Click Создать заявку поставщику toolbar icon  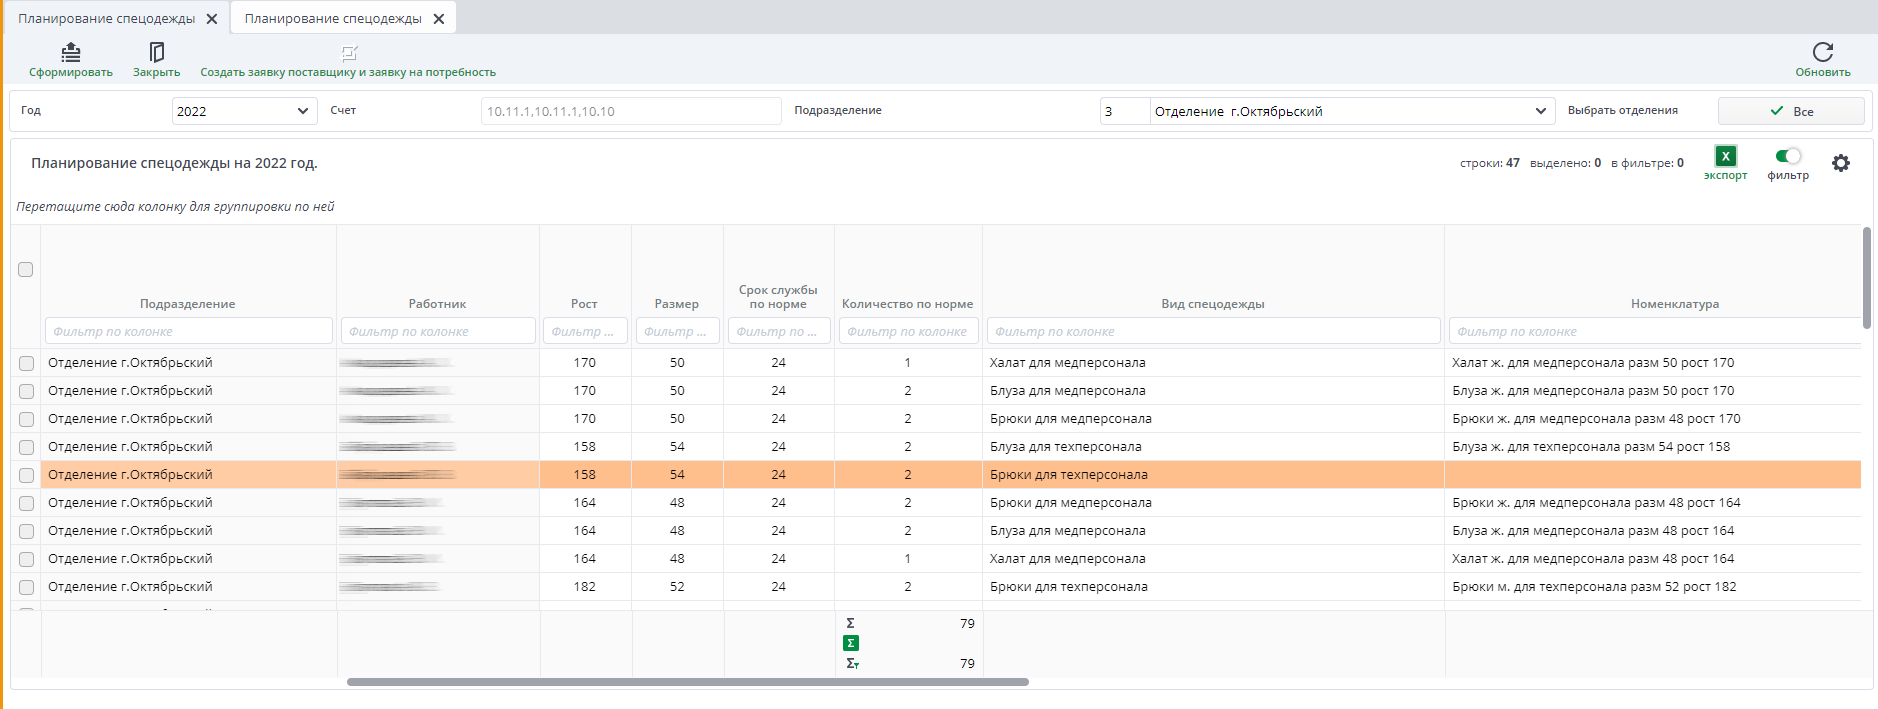tap(348, 53)
